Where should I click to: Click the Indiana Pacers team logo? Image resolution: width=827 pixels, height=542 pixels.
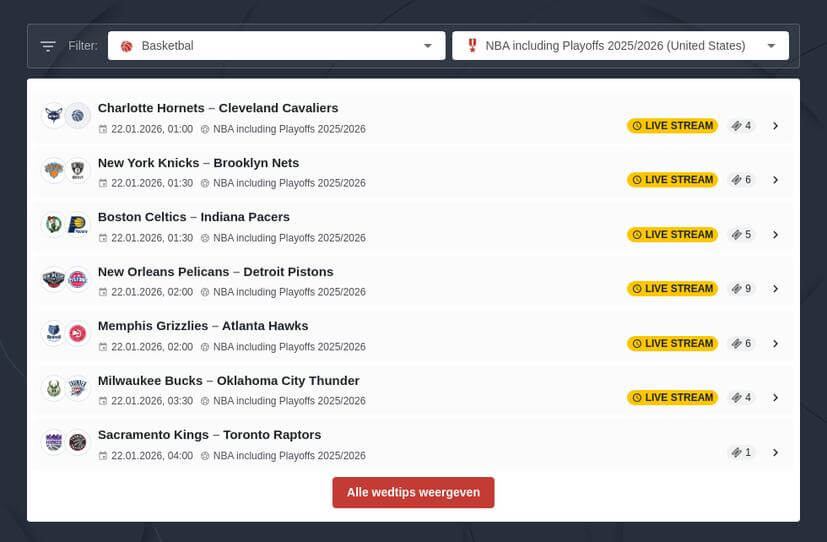tap(78, 225)
